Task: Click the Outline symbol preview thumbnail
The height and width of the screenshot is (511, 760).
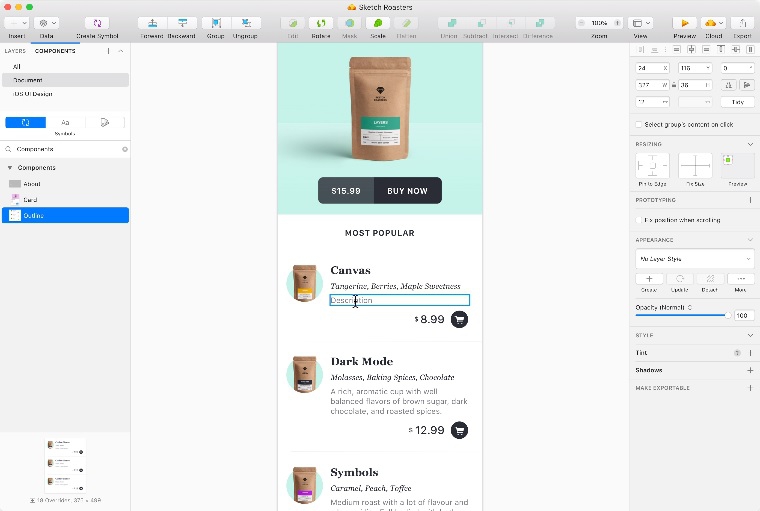Action: pyautogui.click(x=65, y=465)
